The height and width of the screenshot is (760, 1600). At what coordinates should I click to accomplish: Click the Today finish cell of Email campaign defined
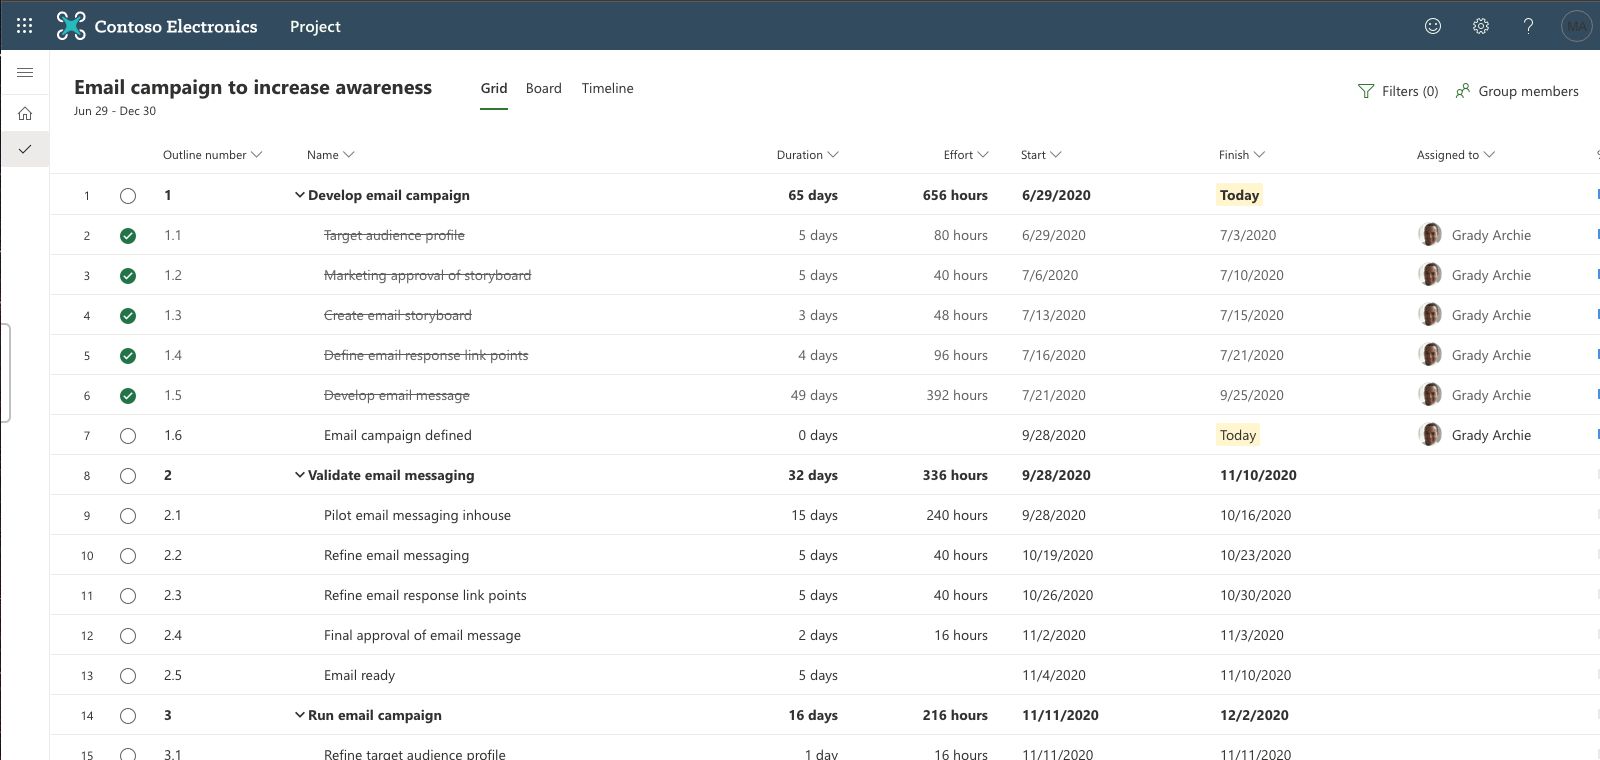click(1238, 435)
